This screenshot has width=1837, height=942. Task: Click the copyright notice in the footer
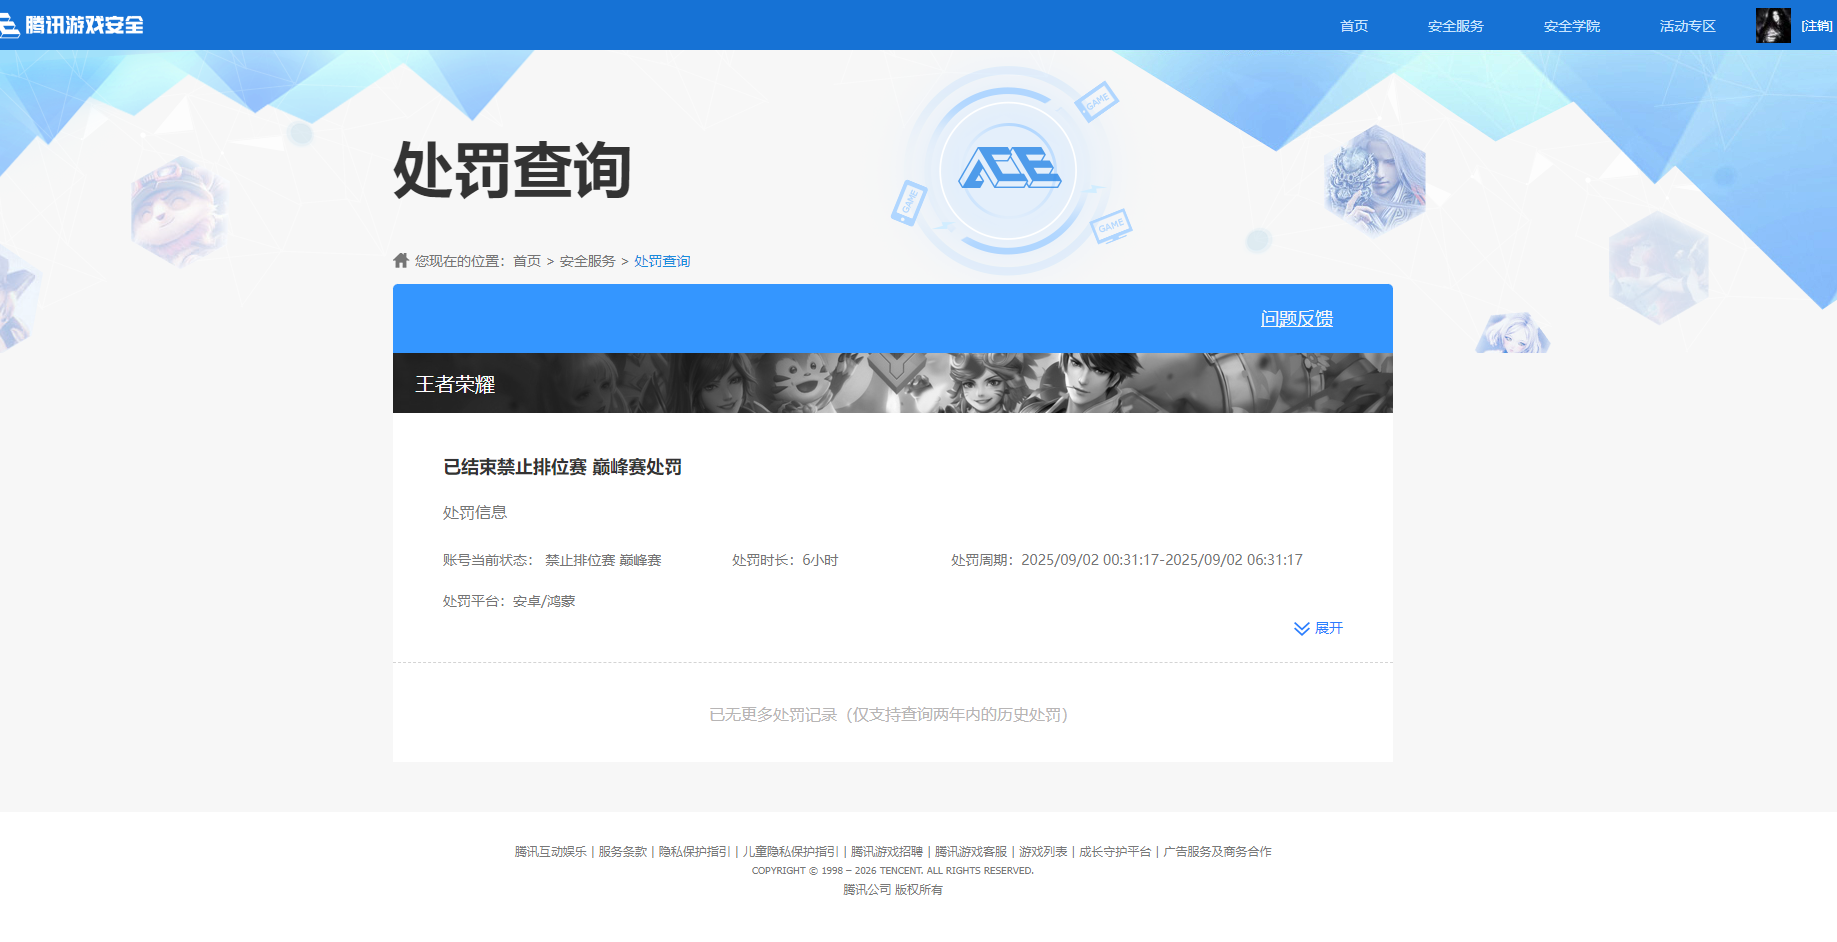893,871
